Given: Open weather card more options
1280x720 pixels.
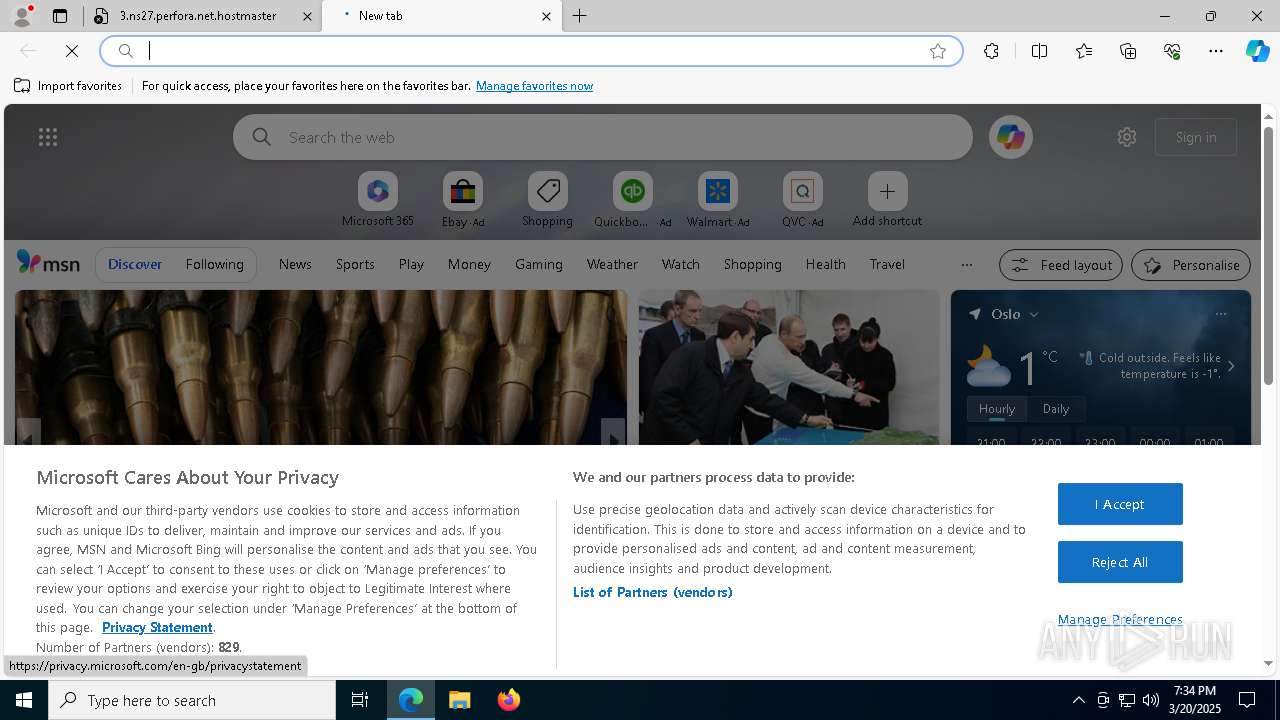Looking at the screenshot, I should (x=1221, y=314).
